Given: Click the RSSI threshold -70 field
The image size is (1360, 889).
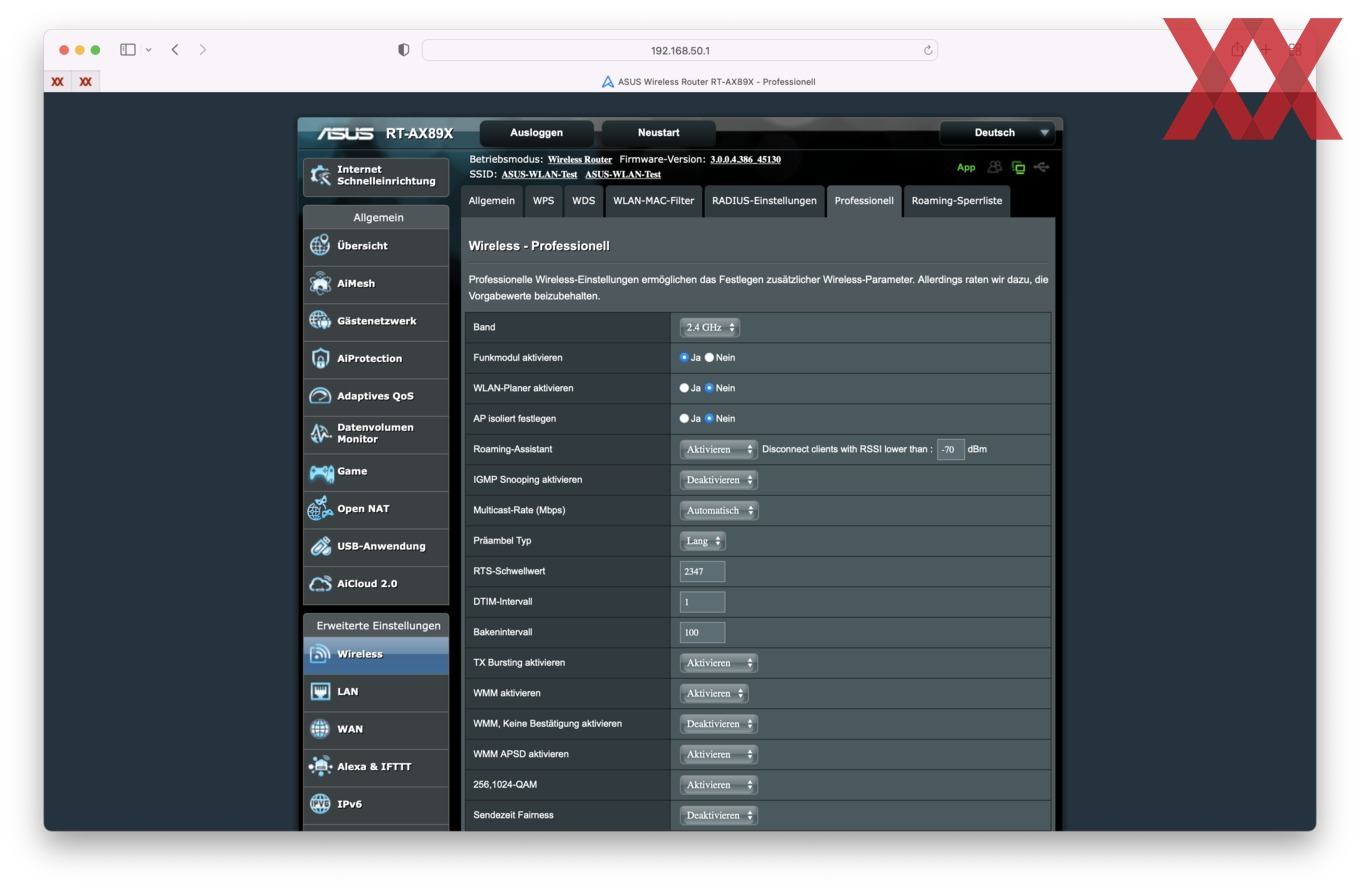Looking at the screenshot, I should pos(951,449).
